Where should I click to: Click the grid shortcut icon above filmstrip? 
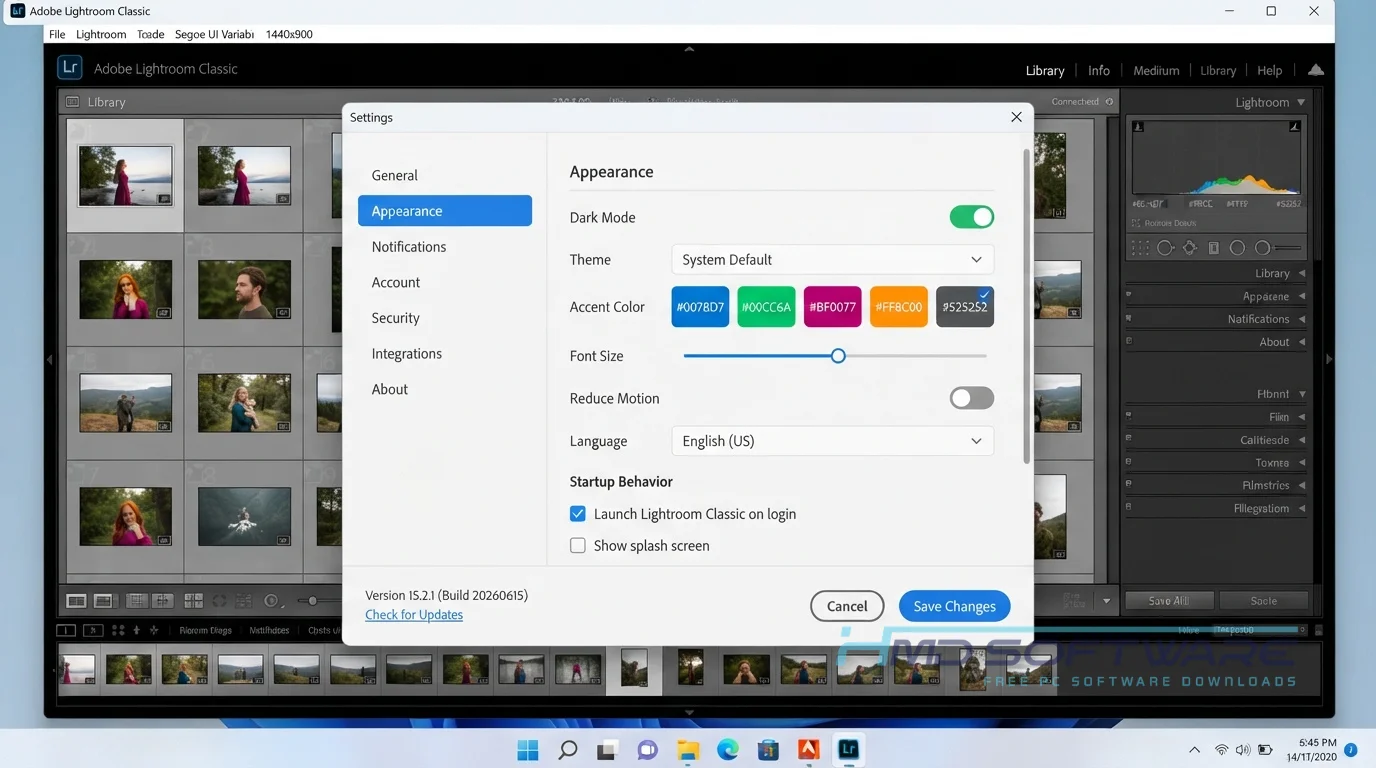click(x=118, y=630)
